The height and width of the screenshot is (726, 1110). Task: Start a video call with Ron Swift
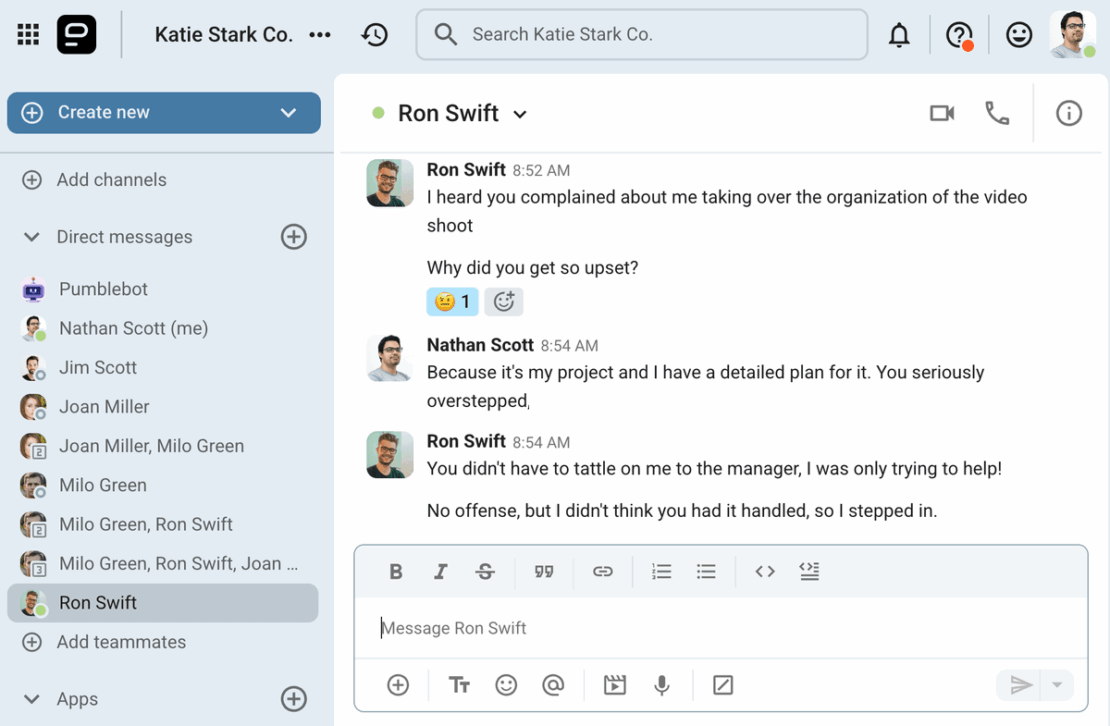coord(941,113)
